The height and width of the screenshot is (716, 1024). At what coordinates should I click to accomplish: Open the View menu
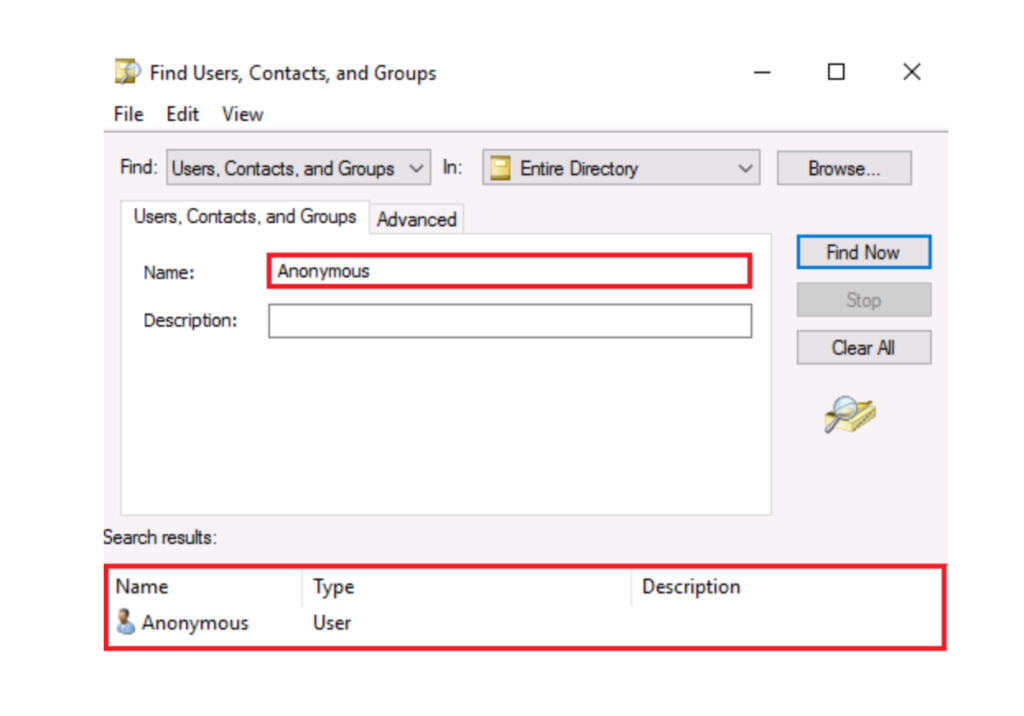click(x=243, y=114)
